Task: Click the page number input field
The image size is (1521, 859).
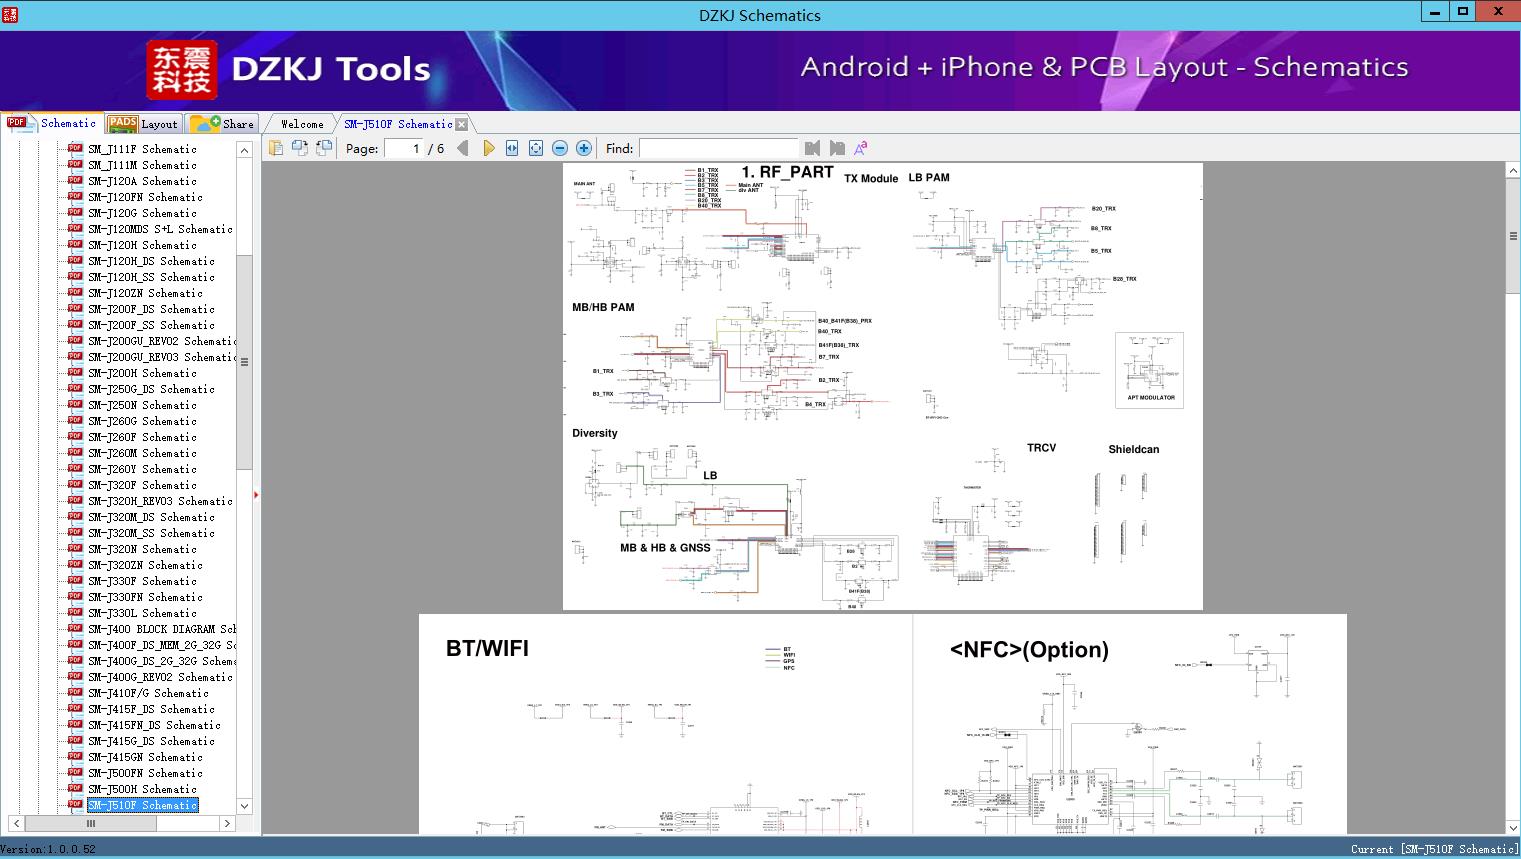Action: (402, 148)
